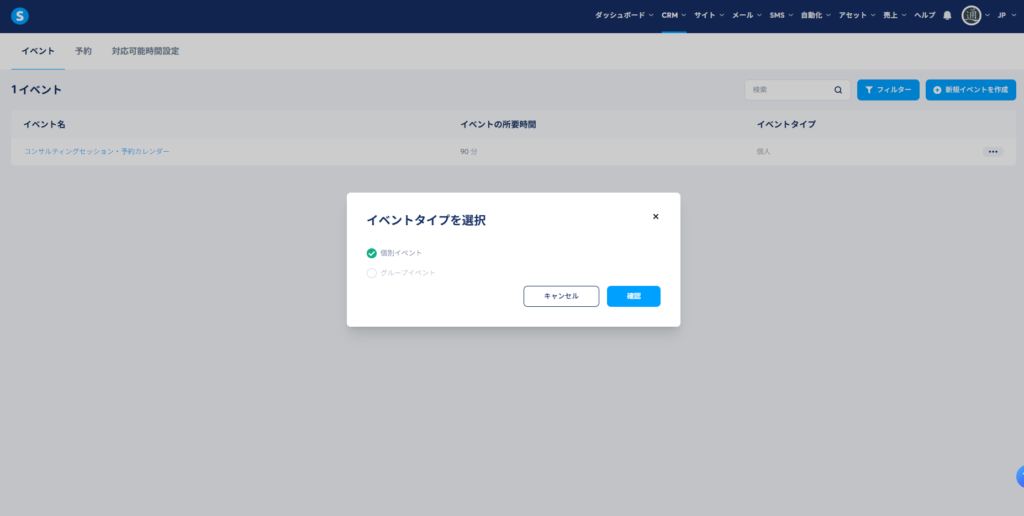The width and height of the screenshot is (1024, 516).
Task: Click the blue help bubble at right edge
Action: point(1019,476)
